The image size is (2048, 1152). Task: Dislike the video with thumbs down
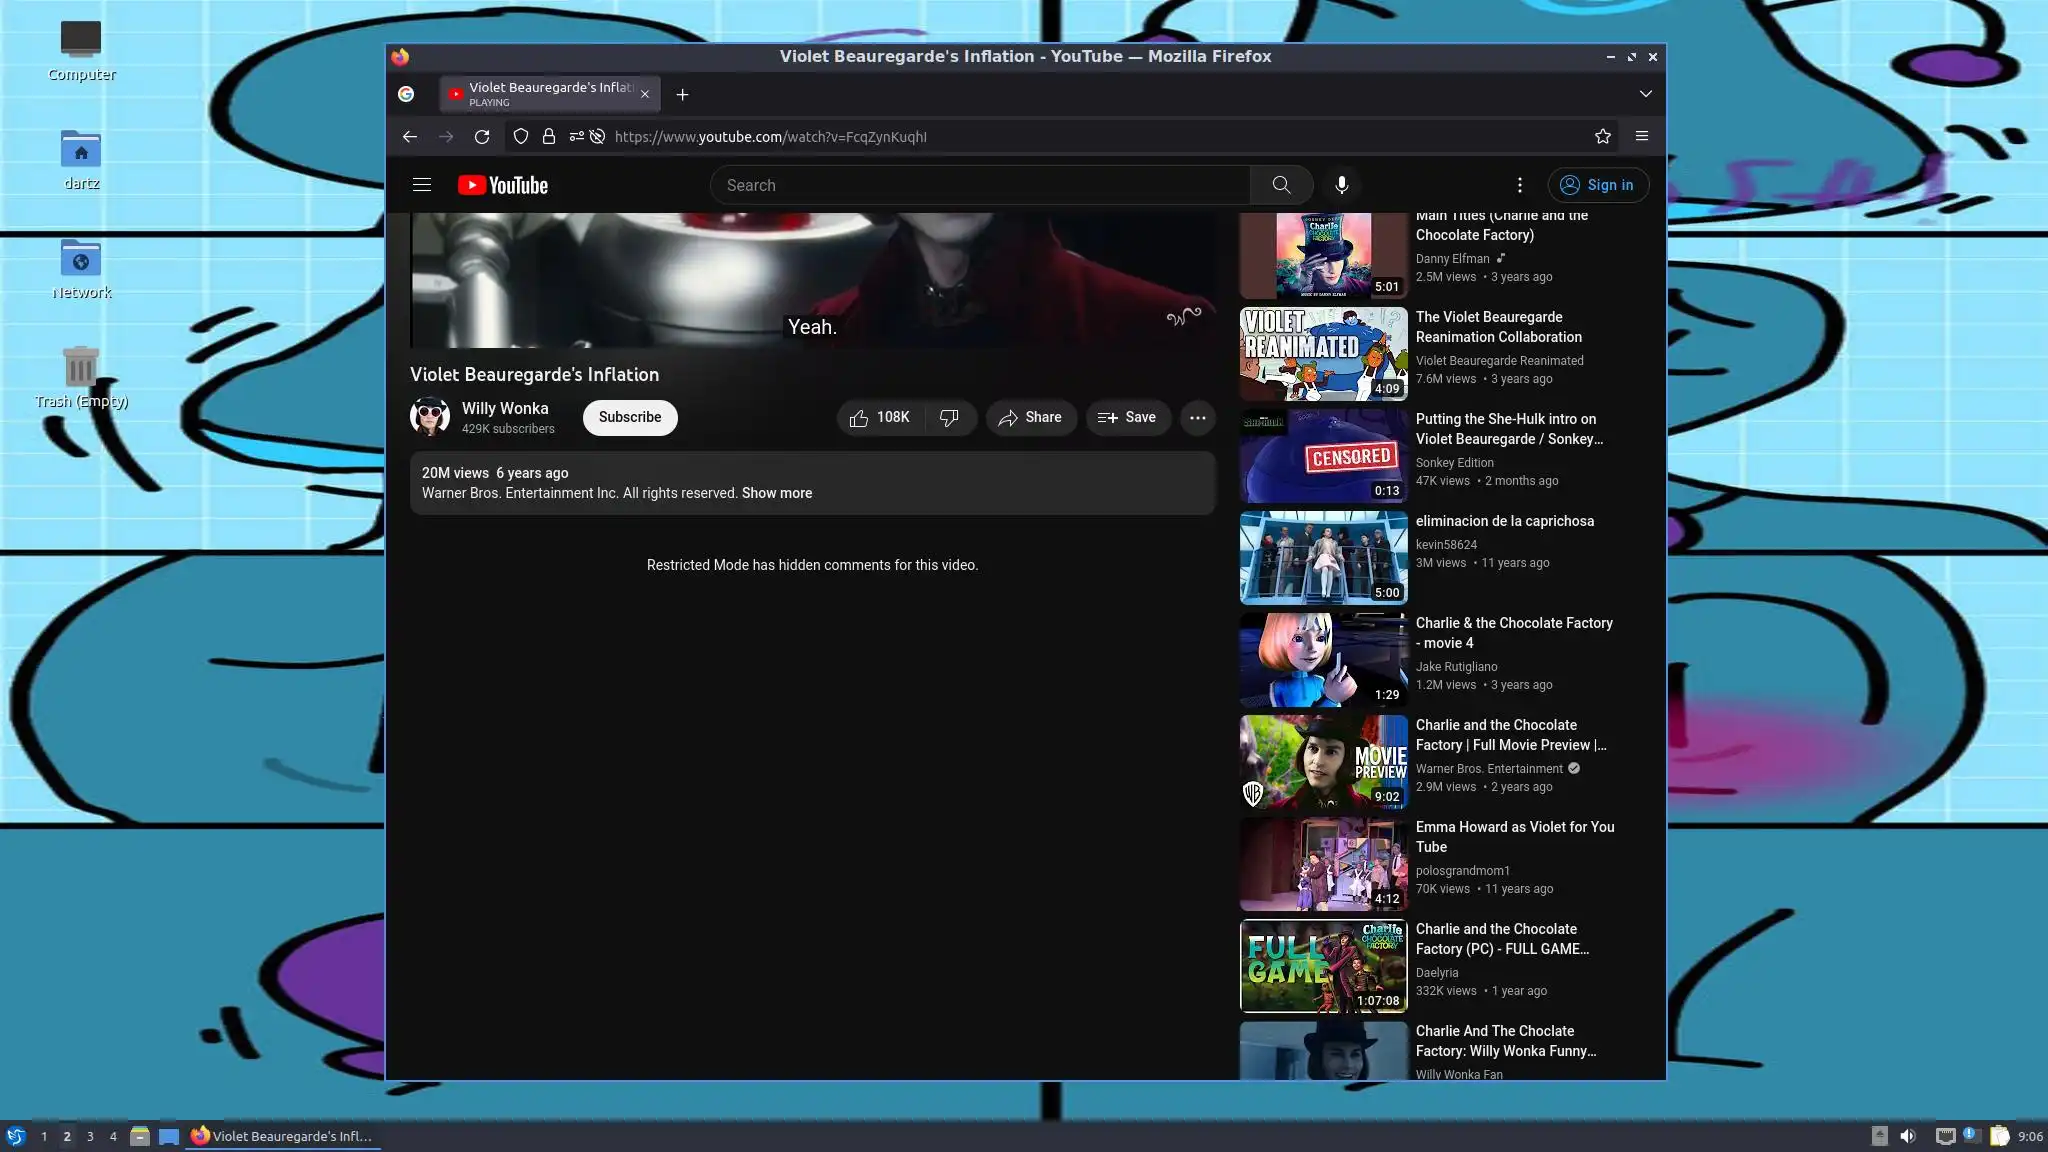tap(949, 418)
